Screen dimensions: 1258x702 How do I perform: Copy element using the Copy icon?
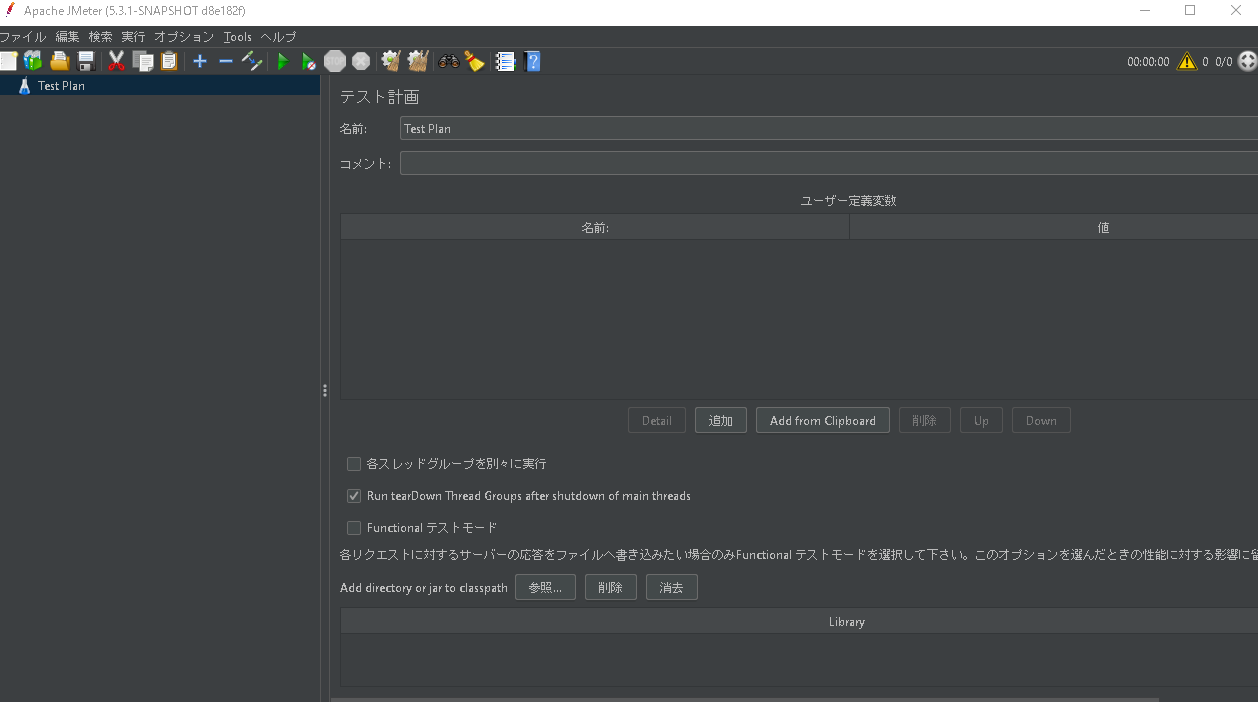pyautogui.click(x=143, y=61)
